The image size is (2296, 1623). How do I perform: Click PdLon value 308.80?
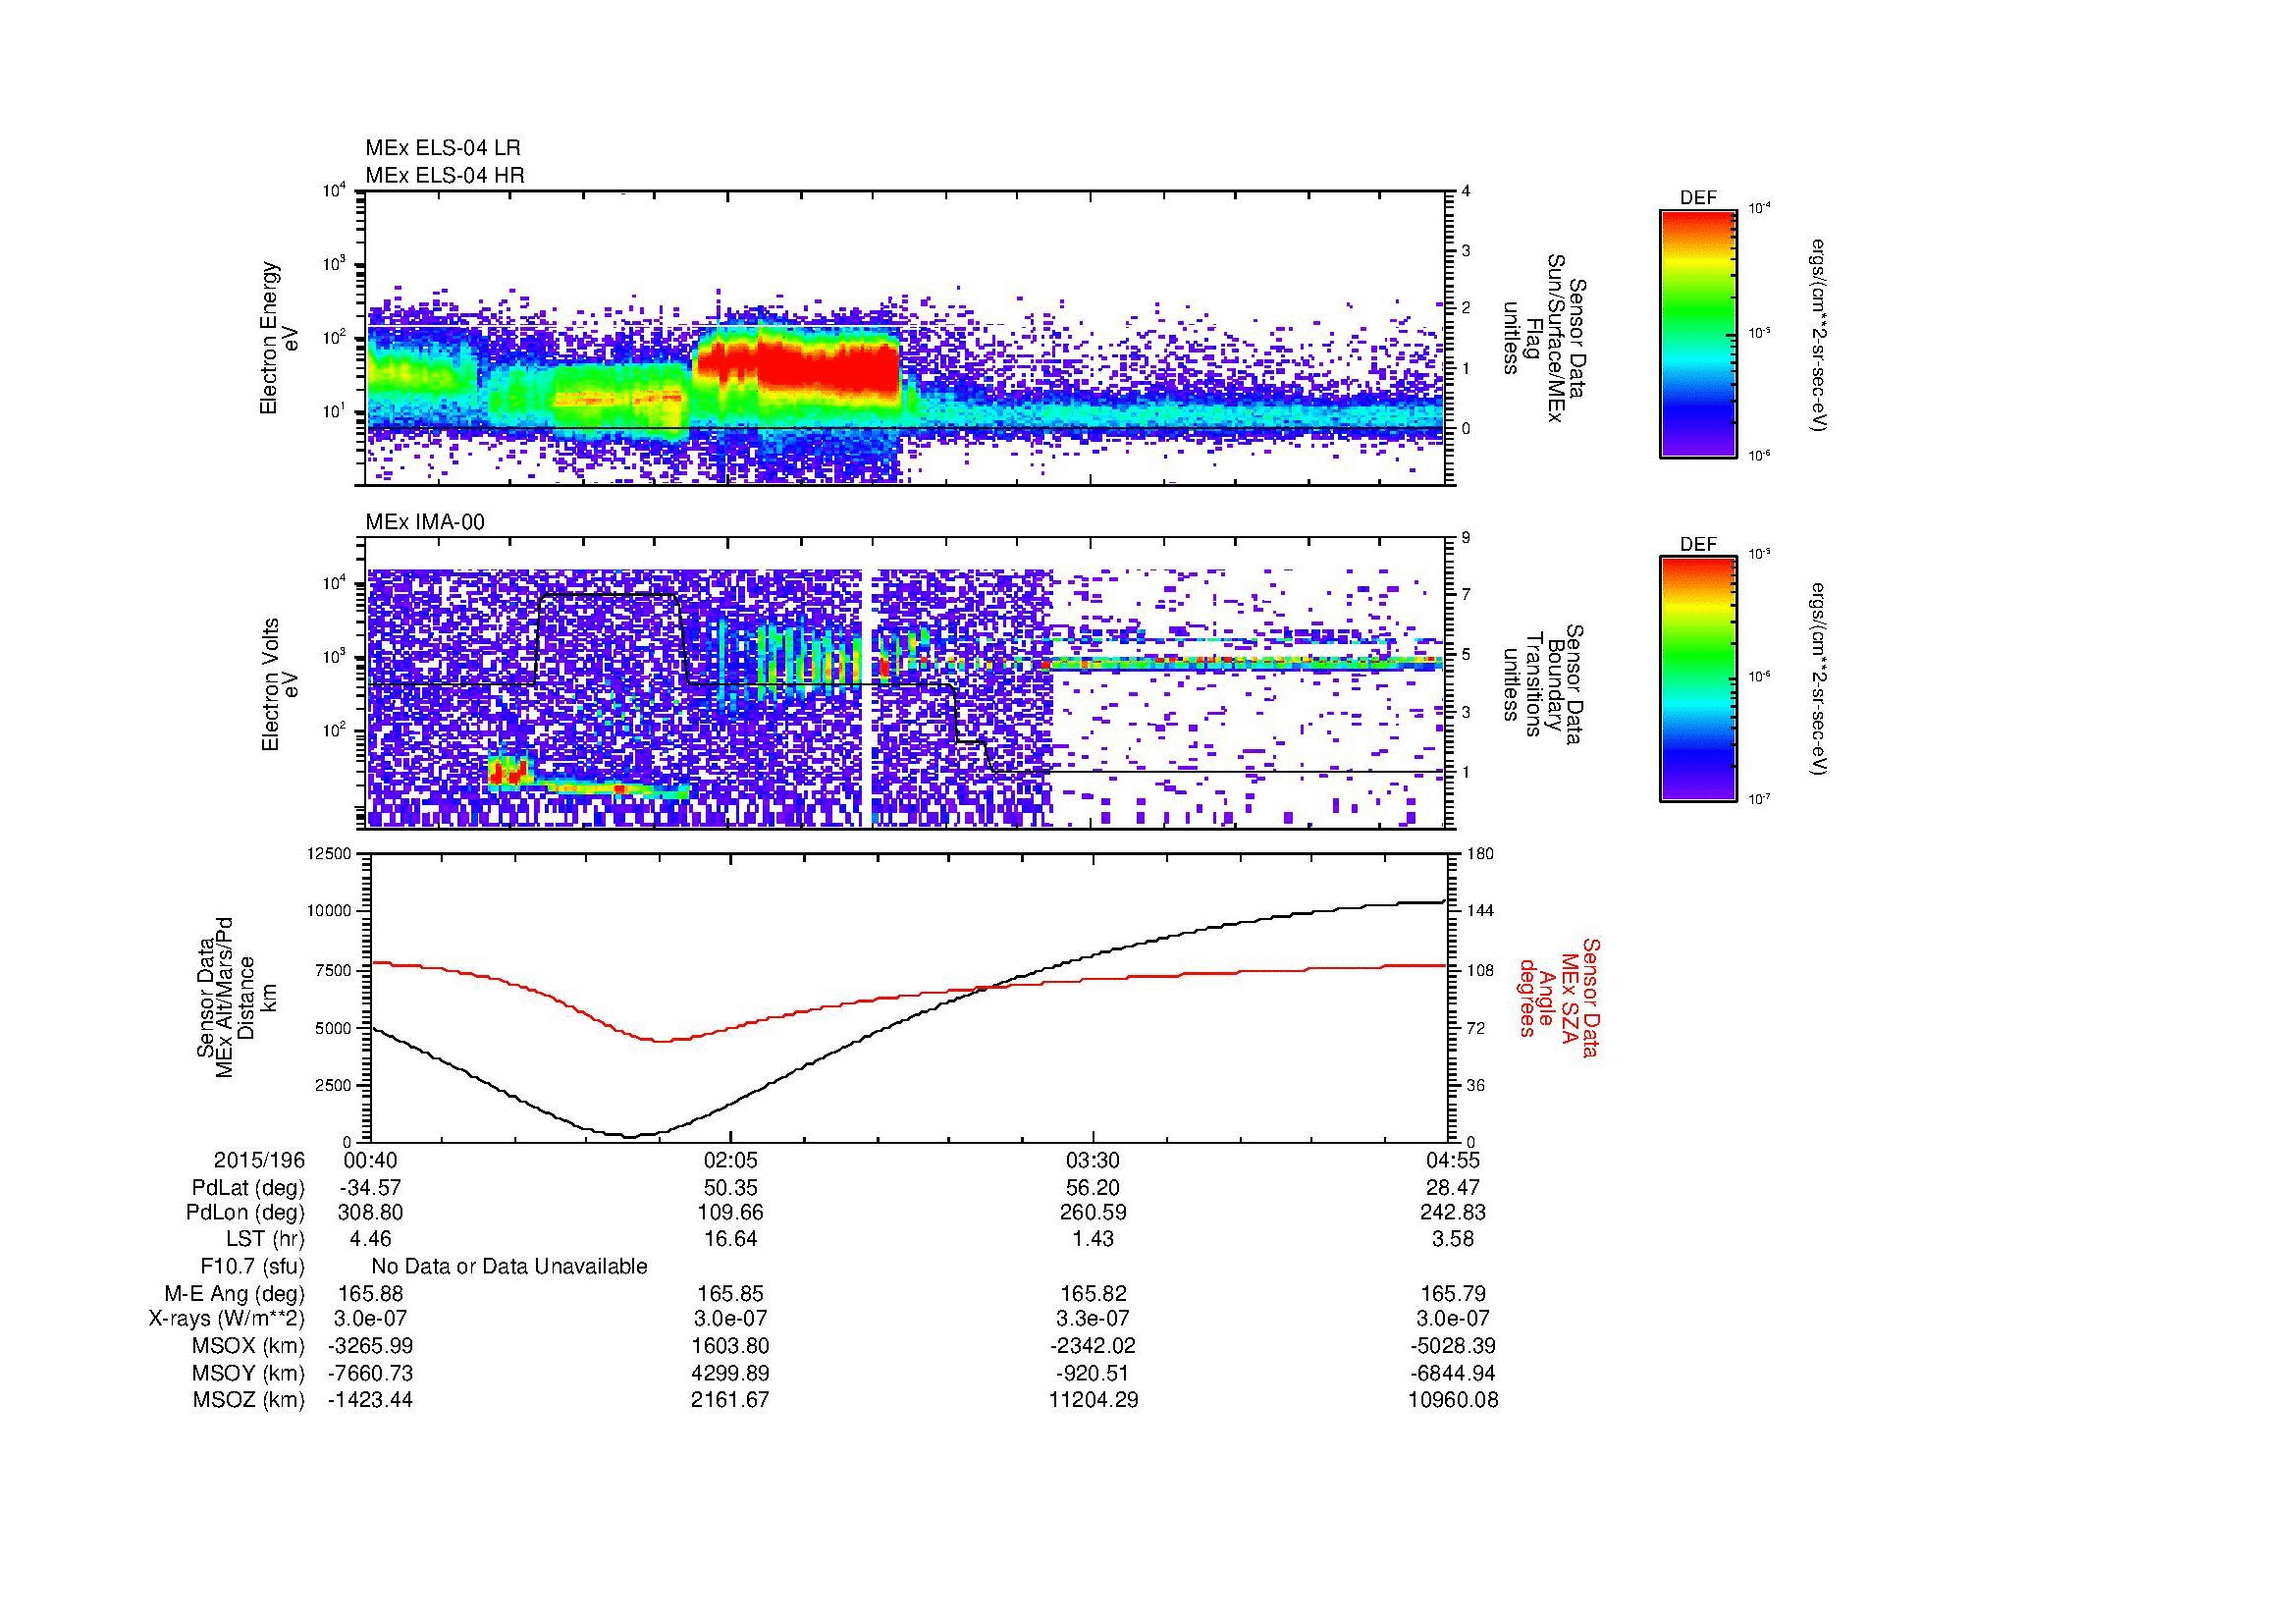371,1212
